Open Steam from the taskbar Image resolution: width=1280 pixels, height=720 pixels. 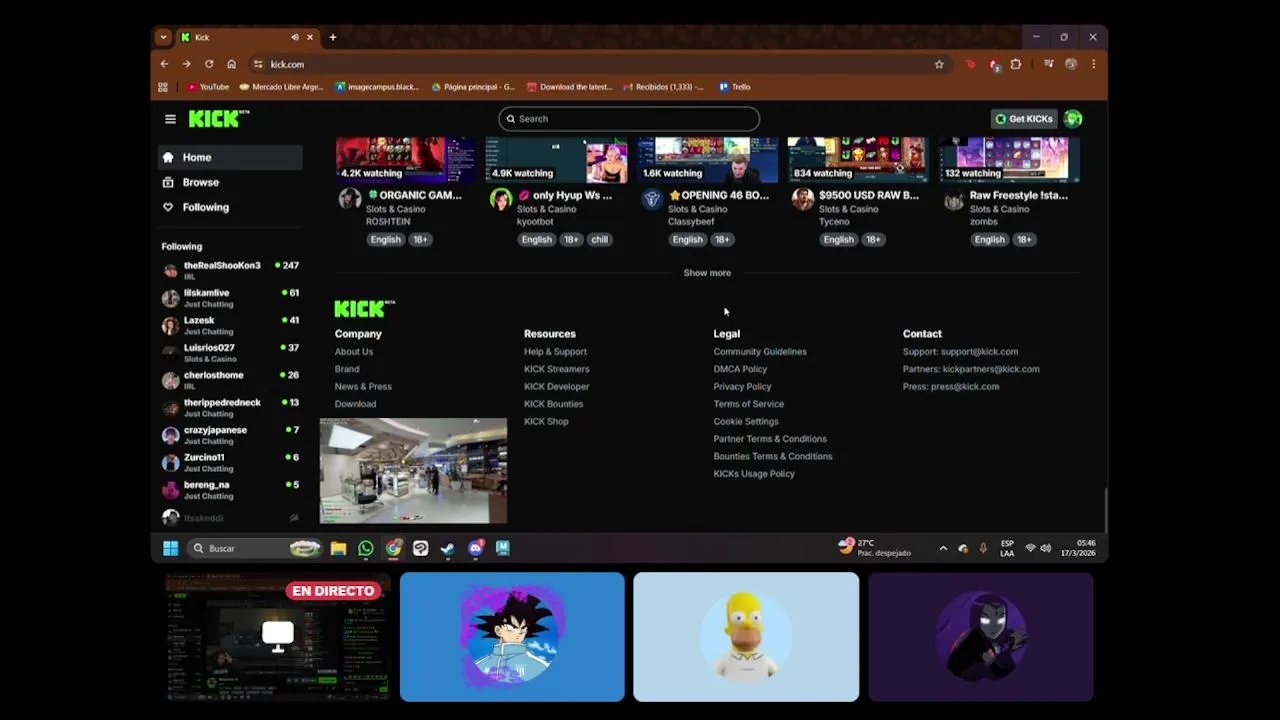point(447,548)
